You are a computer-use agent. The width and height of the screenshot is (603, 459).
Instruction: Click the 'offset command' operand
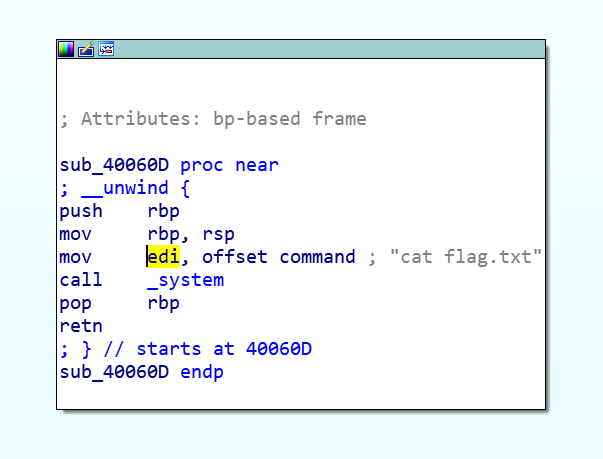click(x=278, y=257)
